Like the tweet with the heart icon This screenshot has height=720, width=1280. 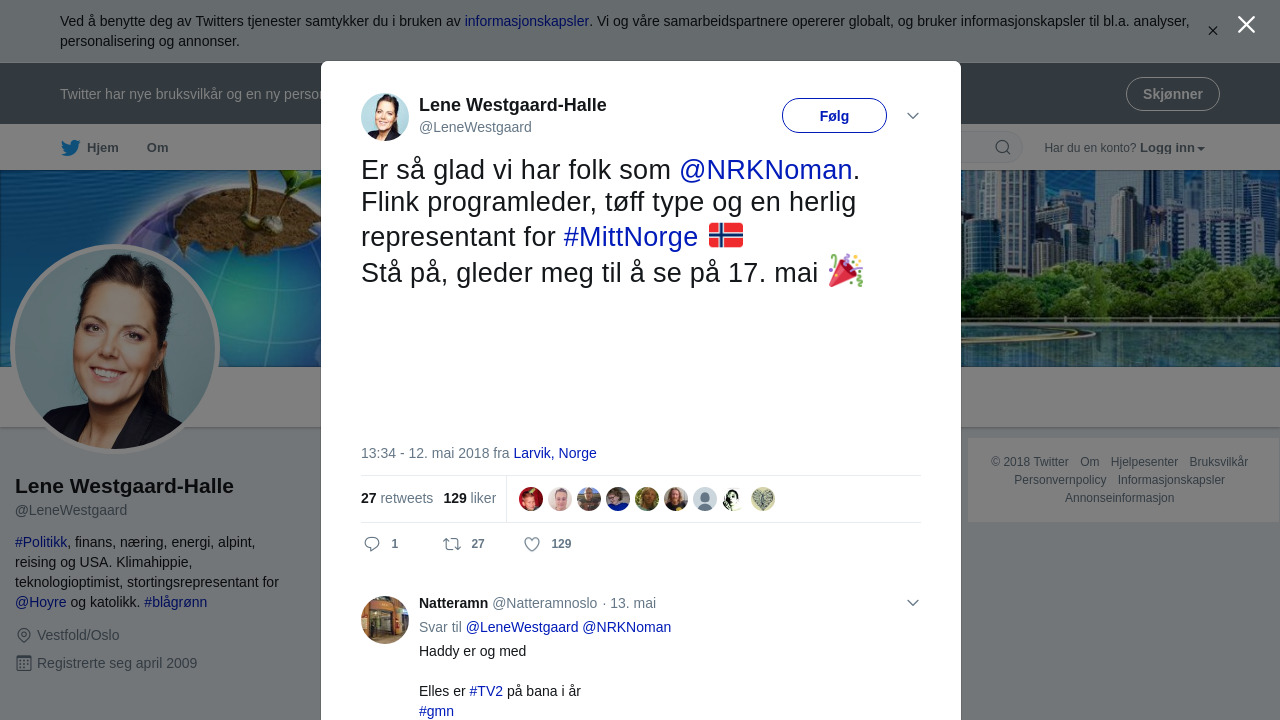tap(532, 544)
